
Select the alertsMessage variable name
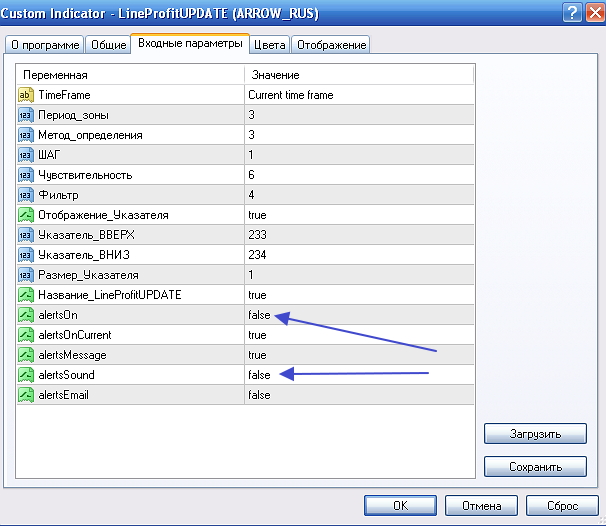click(72, 355)
